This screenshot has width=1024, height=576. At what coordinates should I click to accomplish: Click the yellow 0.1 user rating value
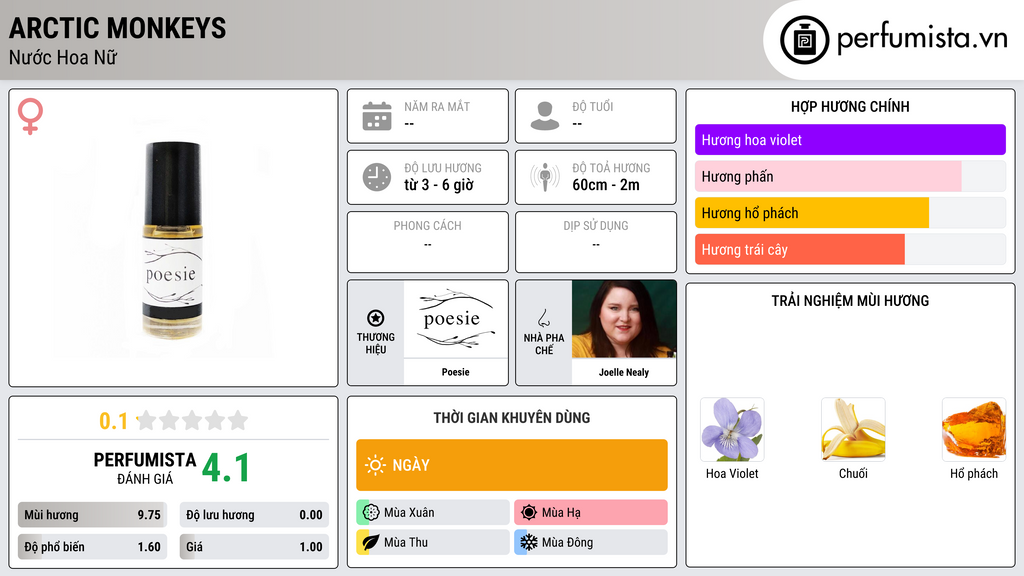(114, 421)
